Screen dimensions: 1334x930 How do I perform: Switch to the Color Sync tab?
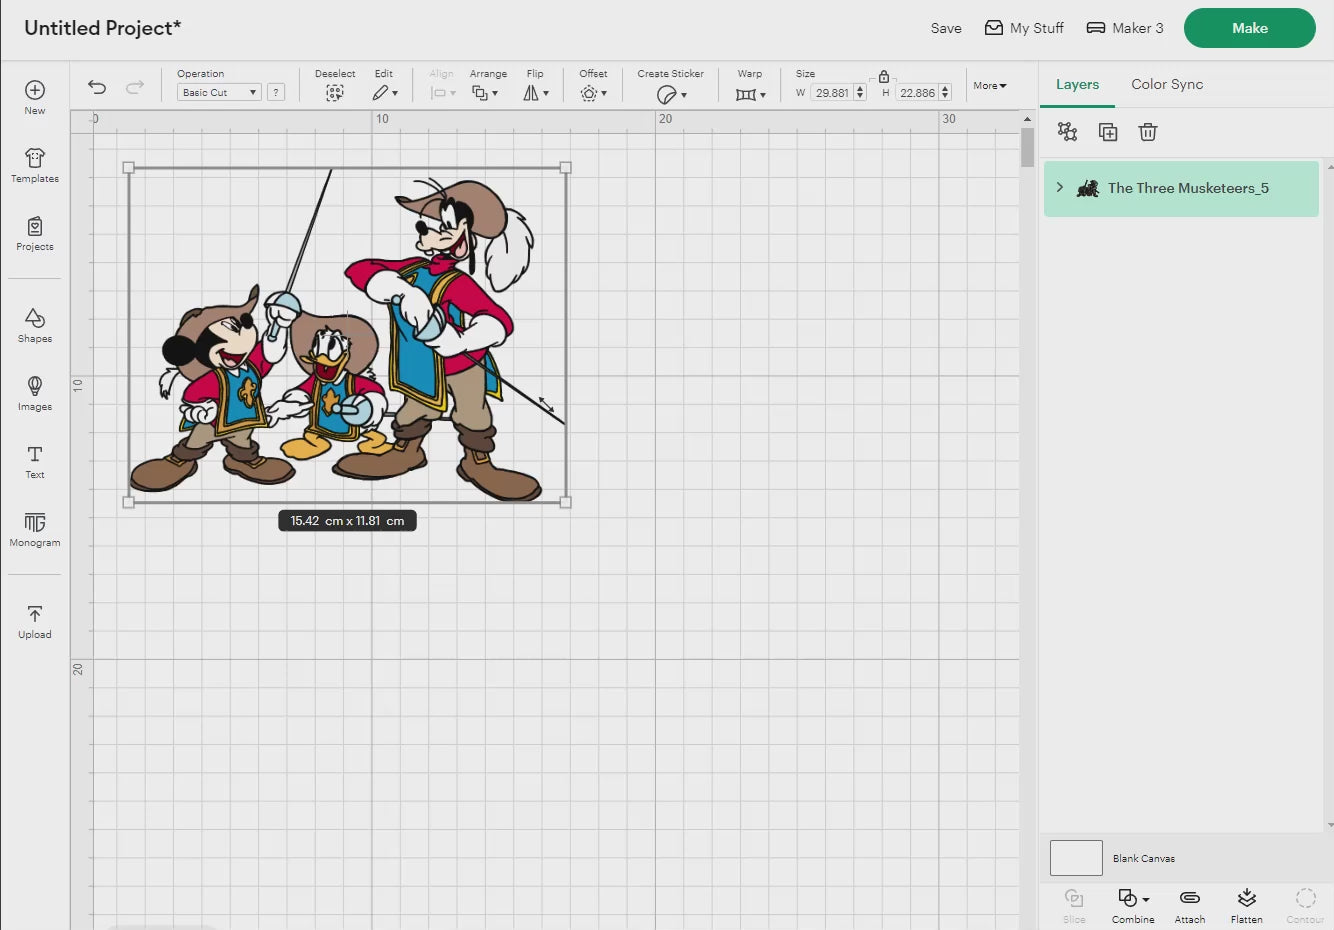tap(1167, 84)
